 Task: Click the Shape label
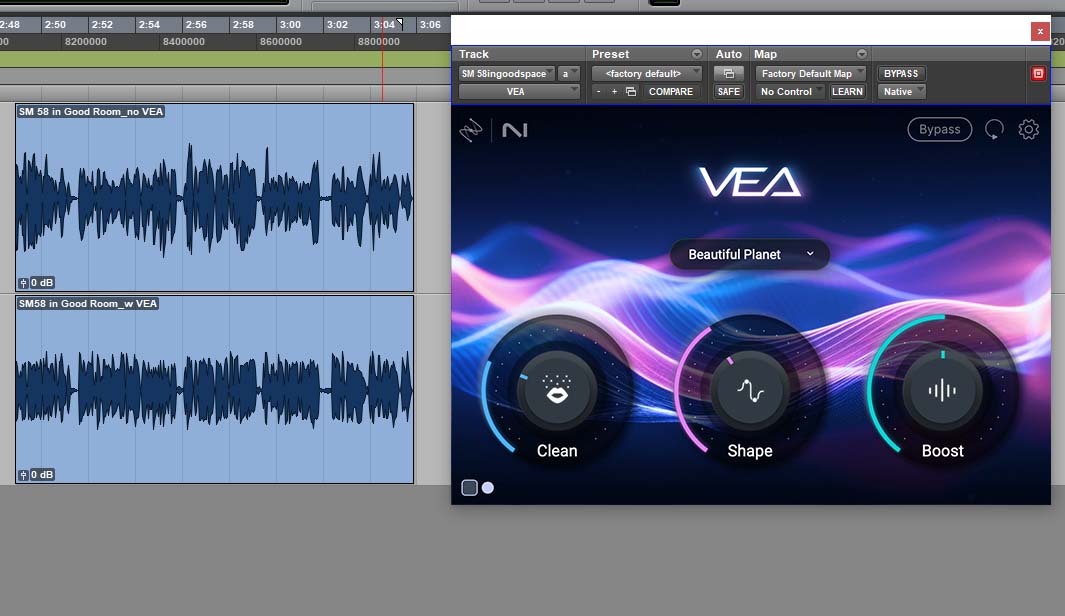pos(750,451)
